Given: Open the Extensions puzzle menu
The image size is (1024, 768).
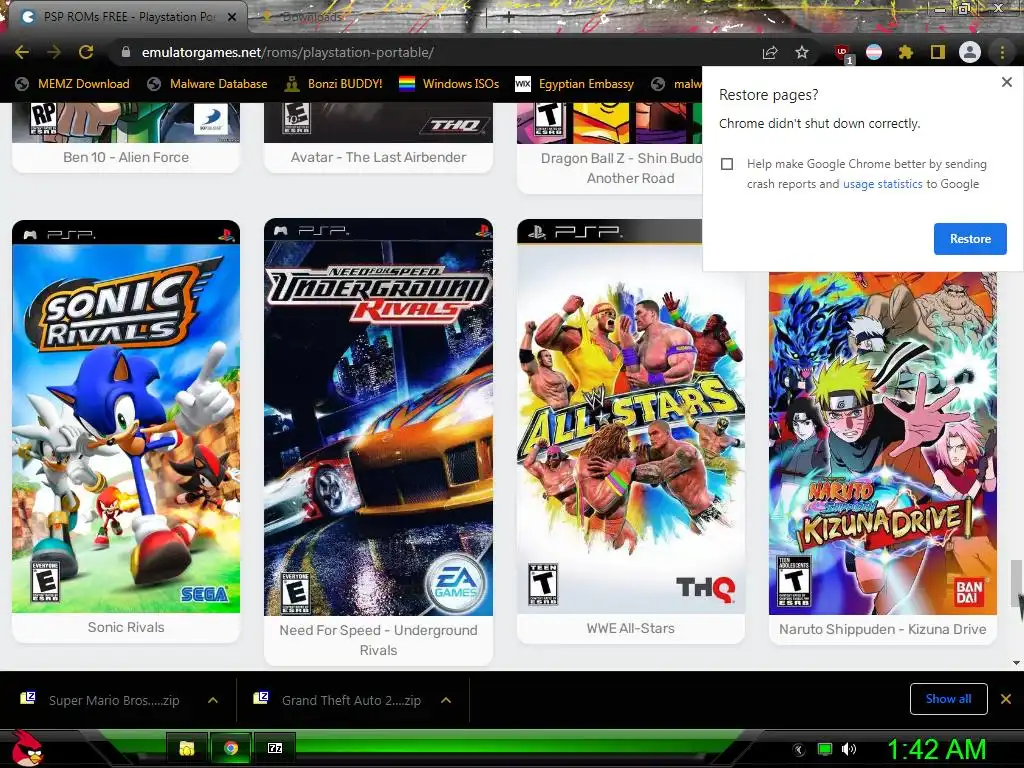Looking at the screenshot, I should [906, 52].
